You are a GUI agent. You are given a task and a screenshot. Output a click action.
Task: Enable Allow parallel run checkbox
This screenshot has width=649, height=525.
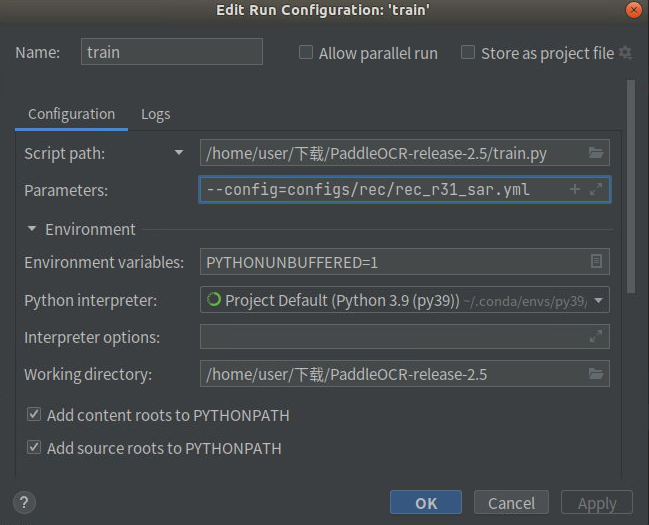[x=307, y=53]
